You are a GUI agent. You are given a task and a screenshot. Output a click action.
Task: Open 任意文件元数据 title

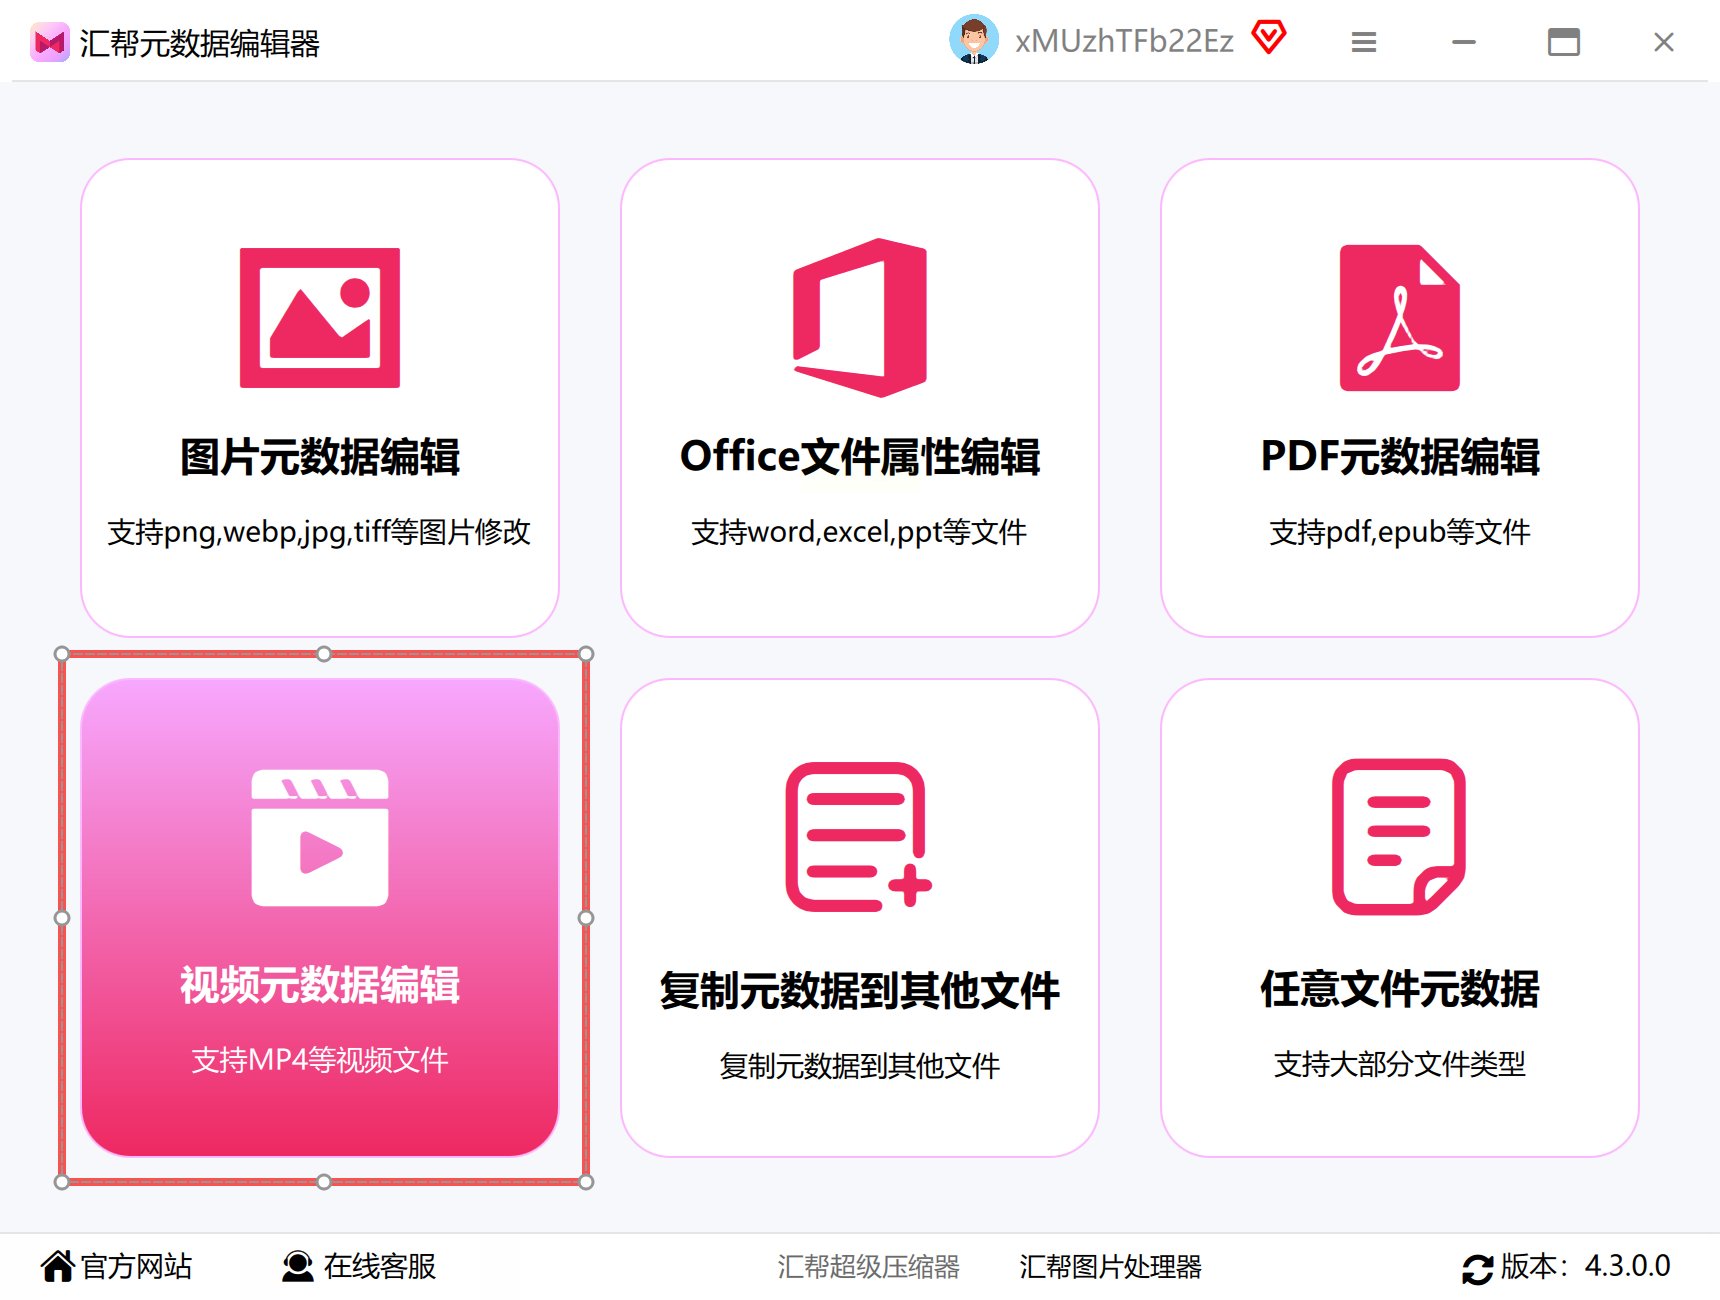click(1400, 989)
